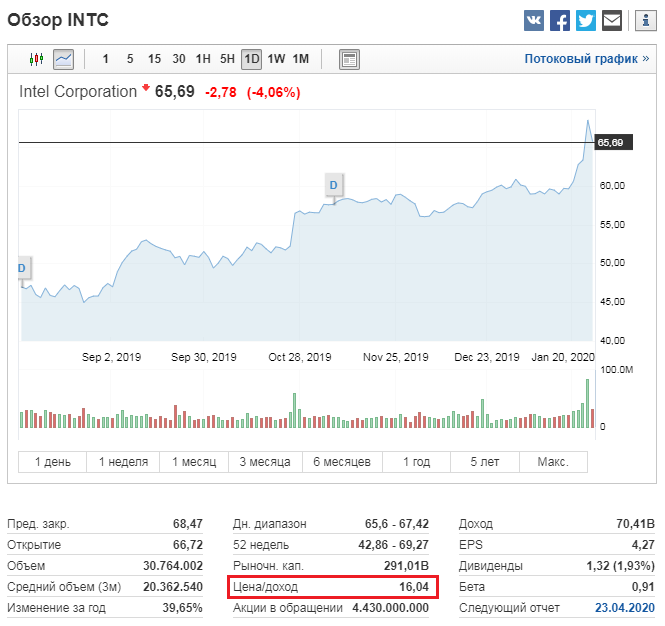Image resolution: width=665 pixels, height=626 pixels.
Task: Select the 30 minute interval
Action: point(179,59)
